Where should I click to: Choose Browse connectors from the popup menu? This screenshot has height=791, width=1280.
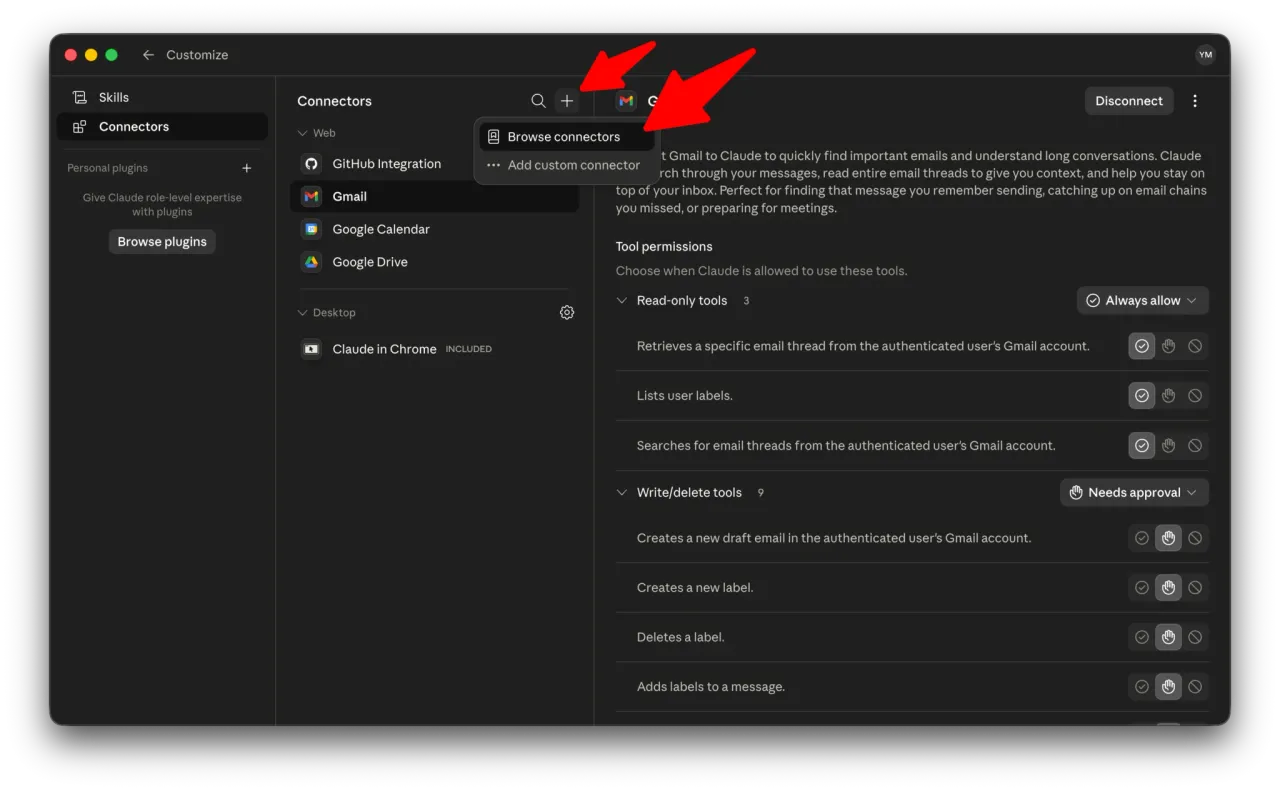click(565, 137)
